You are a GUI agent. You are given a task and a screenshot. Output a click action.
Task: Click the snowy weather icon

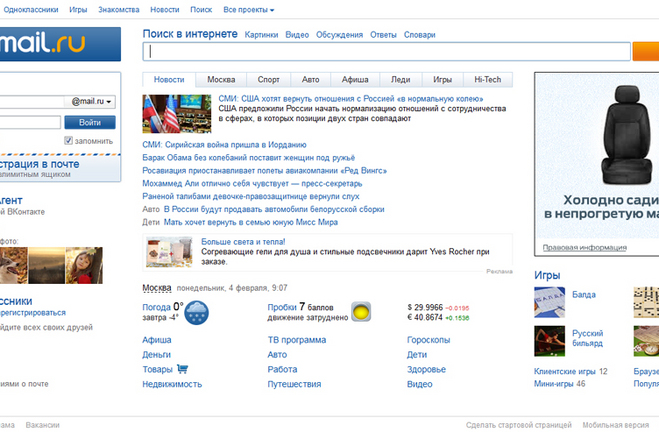pos(196,313)
